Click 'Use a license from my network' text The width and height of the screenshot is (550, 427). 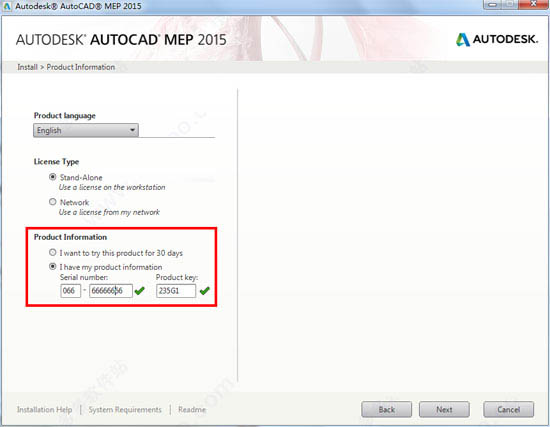point(109,212)
